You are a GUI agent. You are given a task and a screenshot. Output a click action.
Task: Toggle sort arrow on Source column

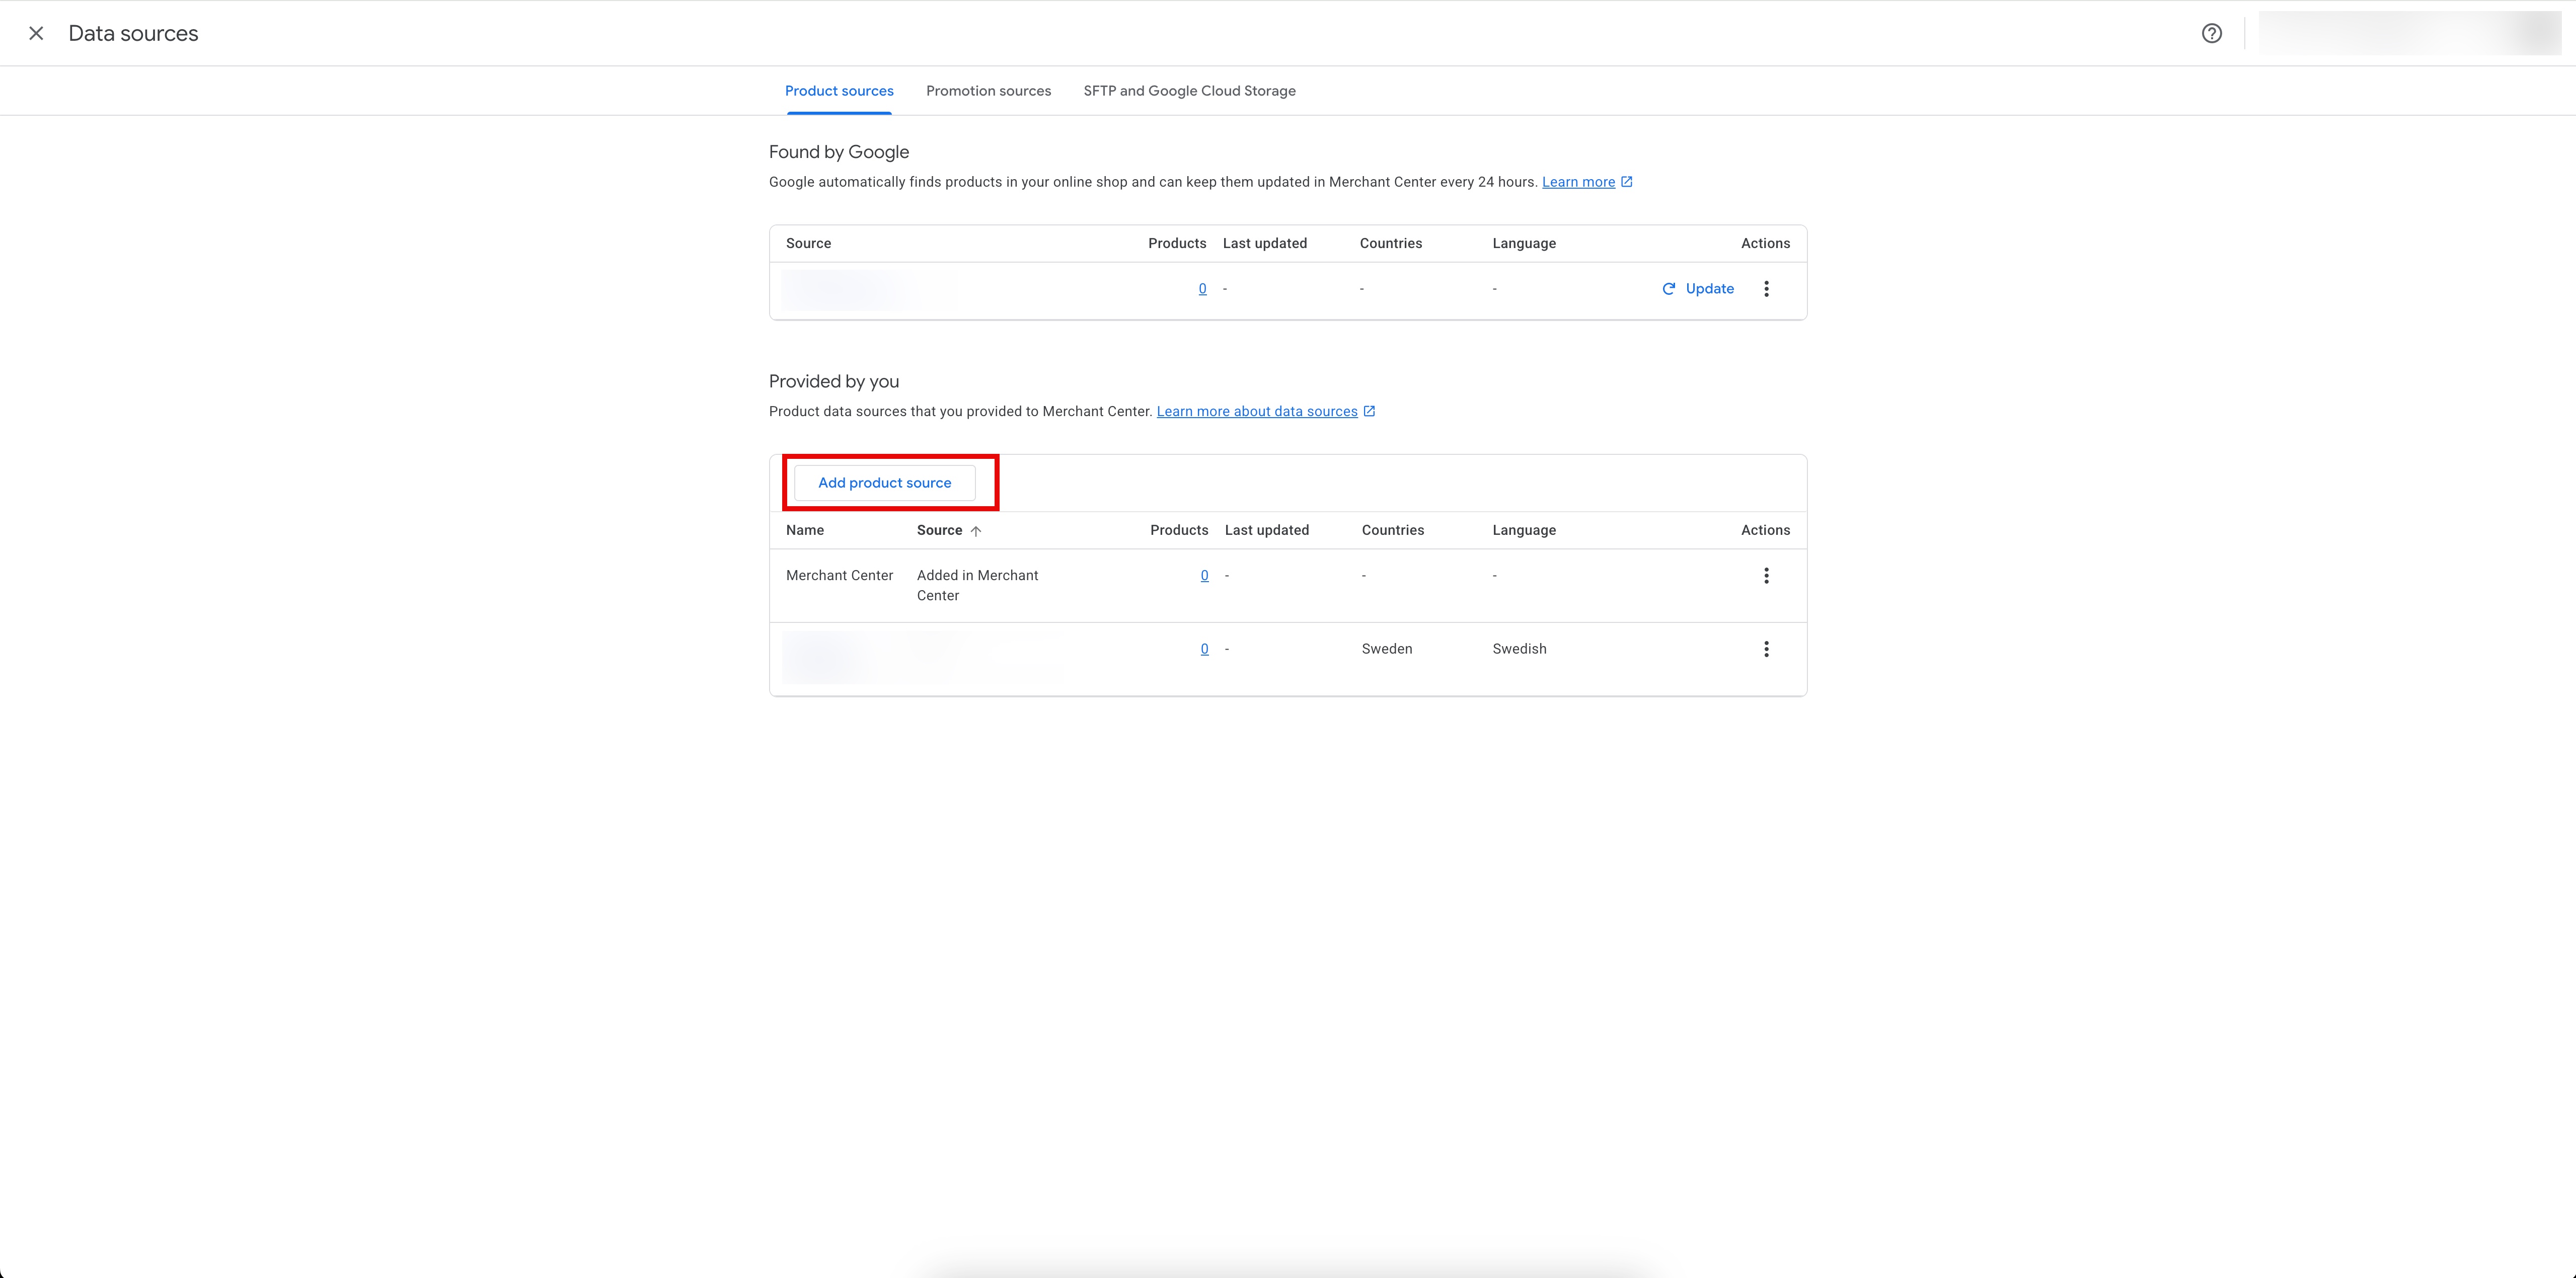coord(976,531)
